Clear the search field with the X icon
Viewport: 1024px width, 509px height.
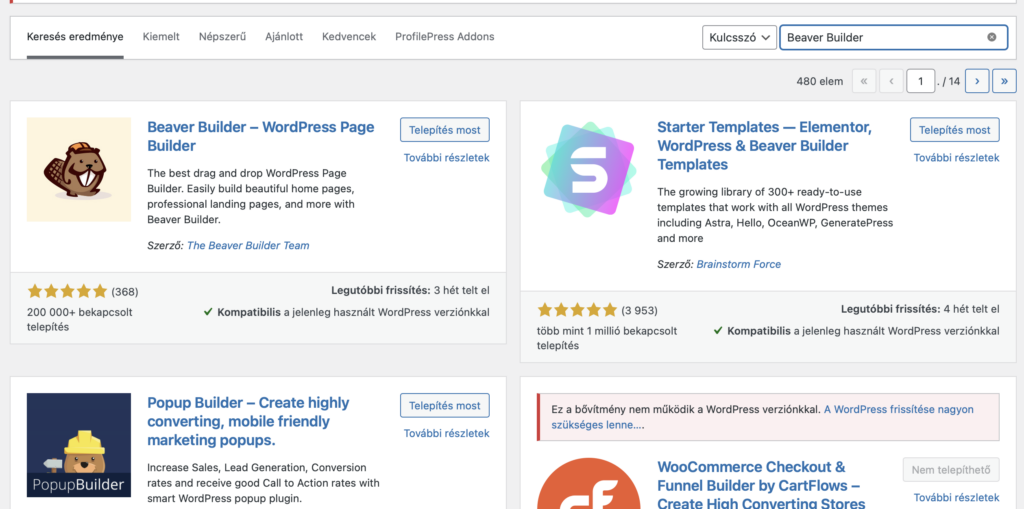tap(991, 37)
